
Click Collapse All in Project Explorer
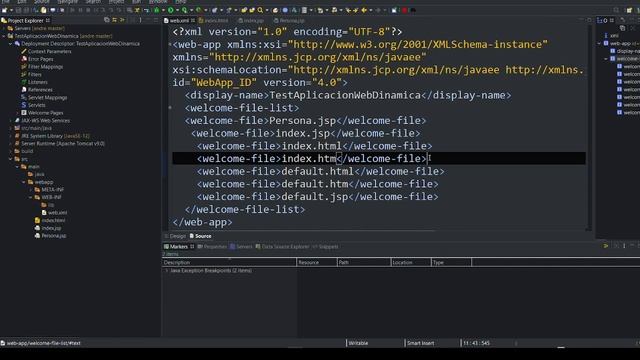107,20
